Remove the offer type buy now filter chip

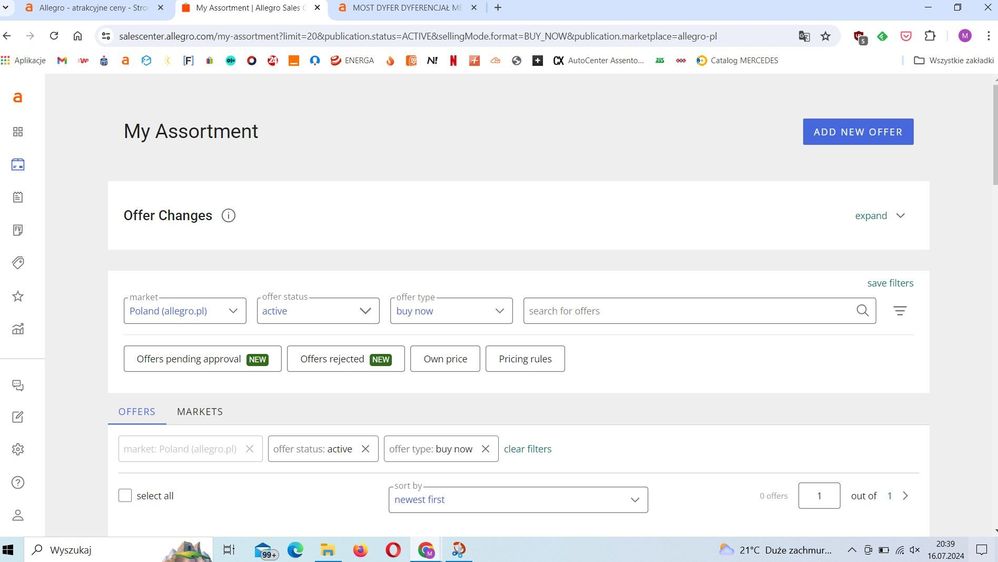pyautogui.click(x=486, y=449)
